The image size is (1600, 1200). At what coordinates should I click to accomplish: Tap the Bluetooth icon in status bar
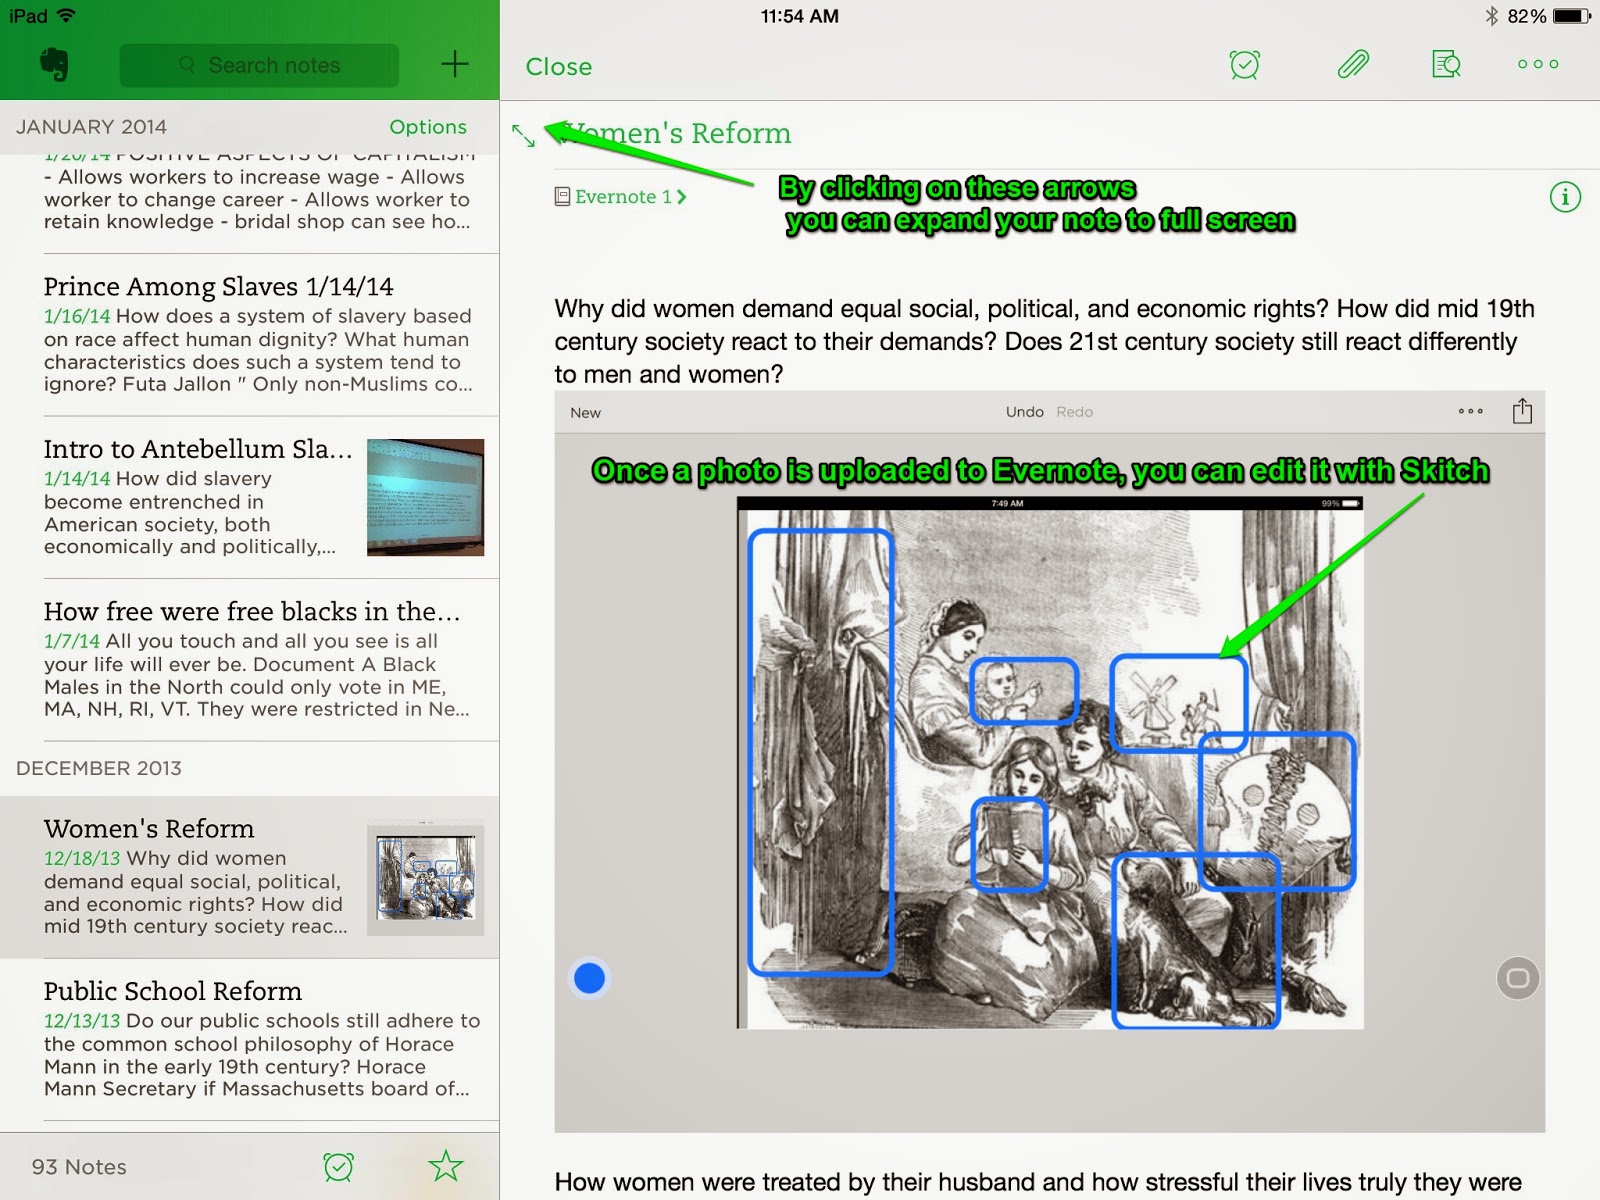(x=1491, y=16)
